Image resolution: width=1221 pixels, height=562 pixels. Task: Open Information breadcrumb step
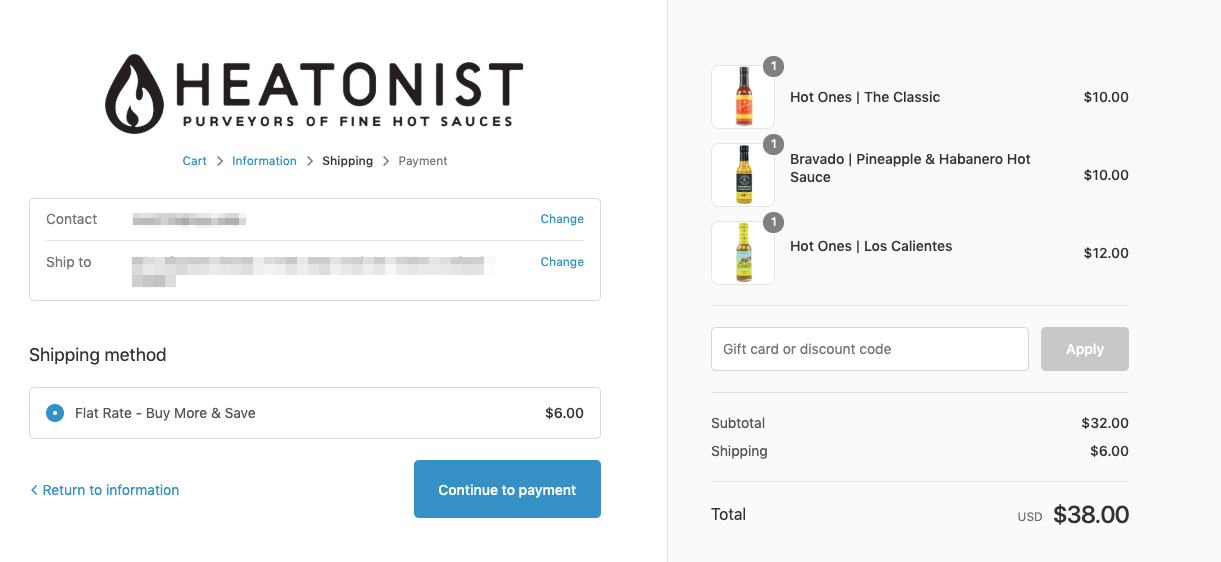pos(264,161)
